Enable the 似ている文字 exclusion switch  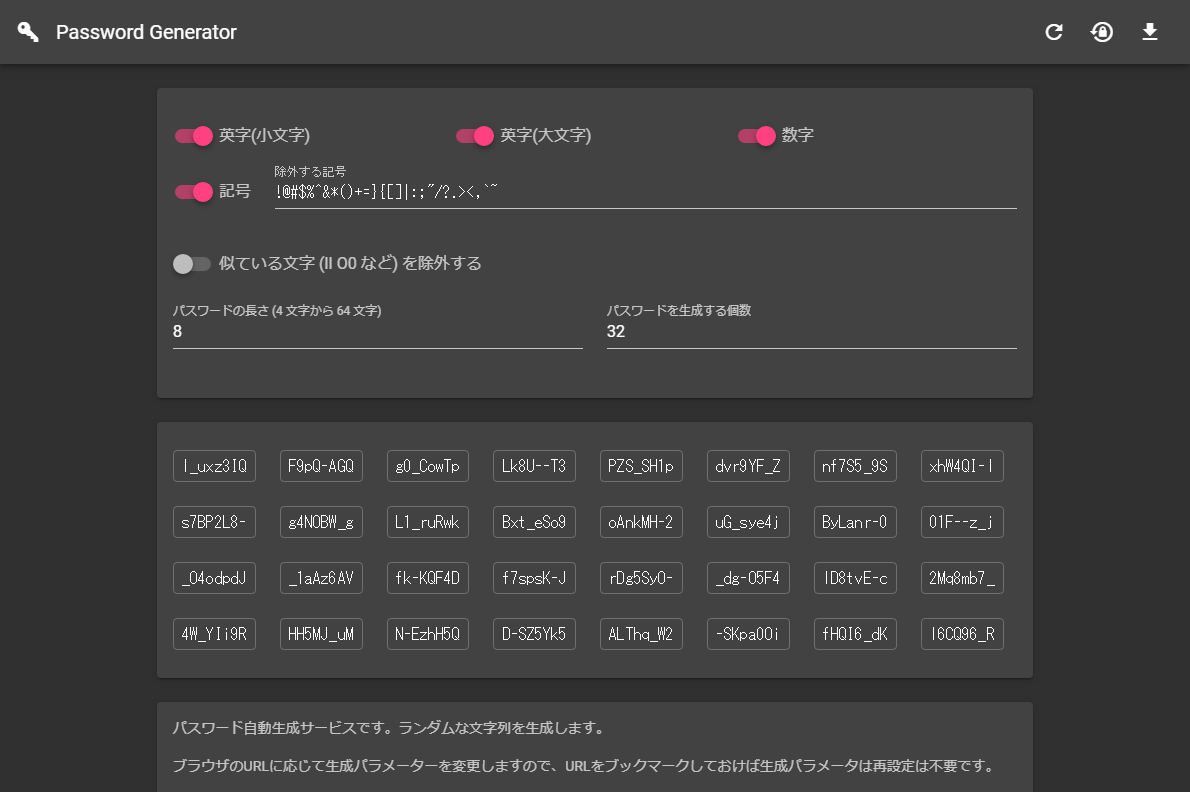pos(192,264)
